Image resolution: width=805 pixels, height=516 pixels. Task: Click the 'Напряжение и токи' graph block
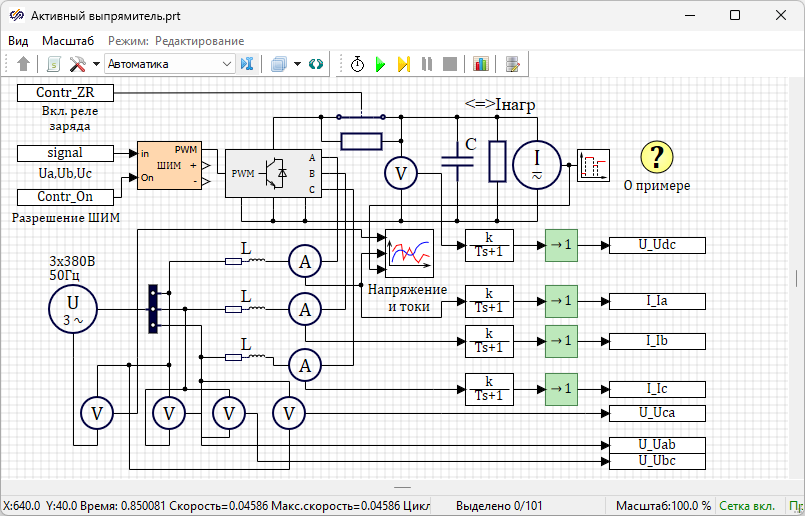[x=410, y=253]
